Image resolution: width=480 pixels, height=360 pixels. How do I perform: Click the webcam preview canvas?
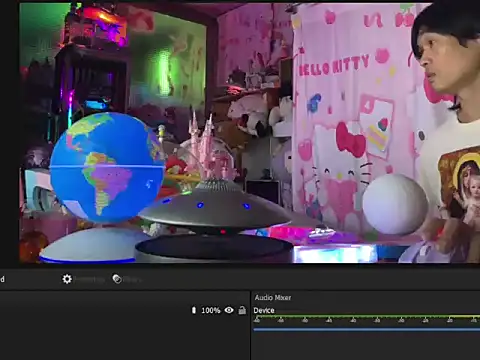(x=250, y=133)
